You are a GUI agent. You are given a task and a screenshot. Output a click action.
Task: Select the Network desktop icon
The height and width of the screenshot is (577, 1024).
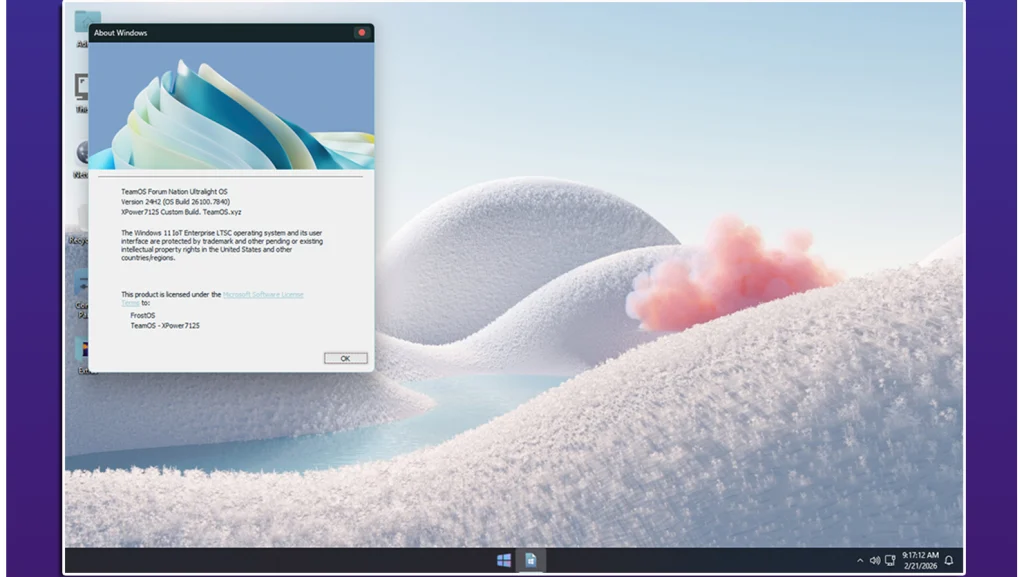click(81, 154)
